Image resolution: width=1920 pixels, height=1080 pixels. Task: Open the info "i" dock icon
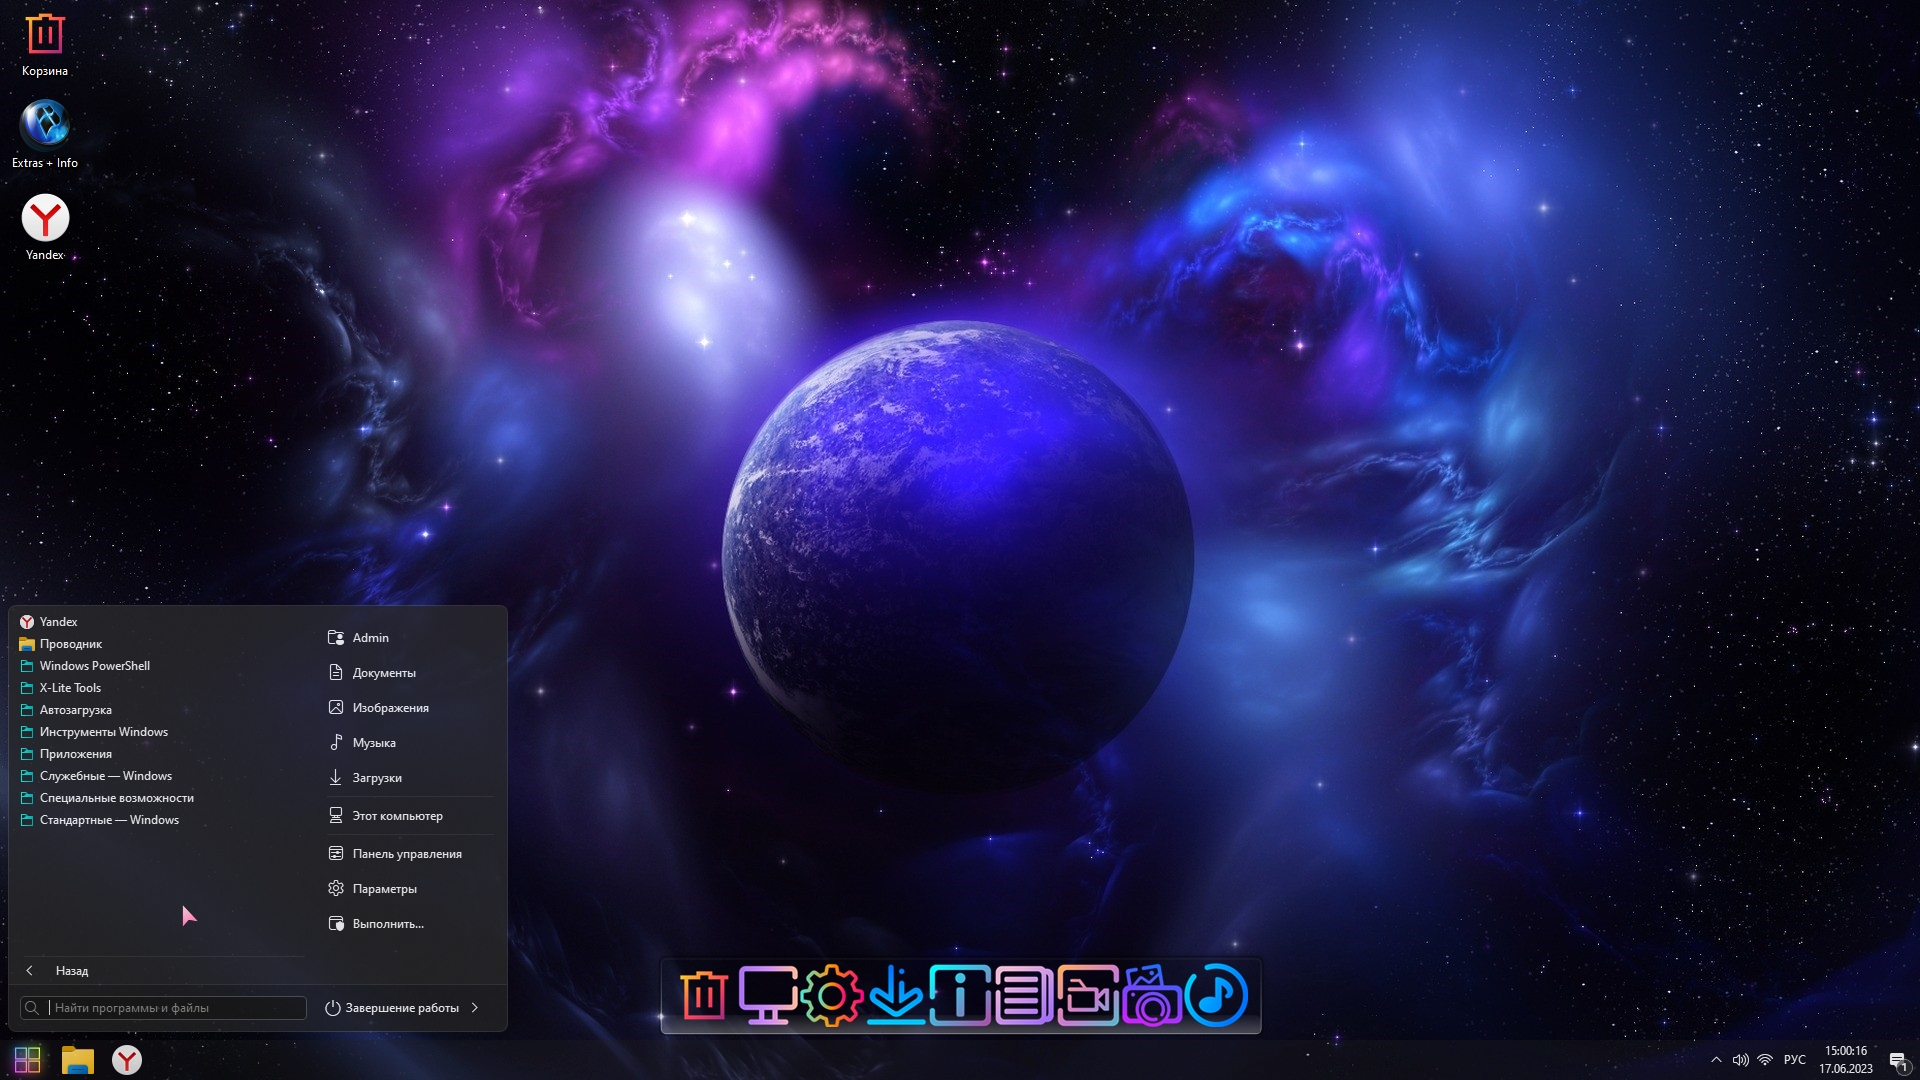[x=959, y=995]
